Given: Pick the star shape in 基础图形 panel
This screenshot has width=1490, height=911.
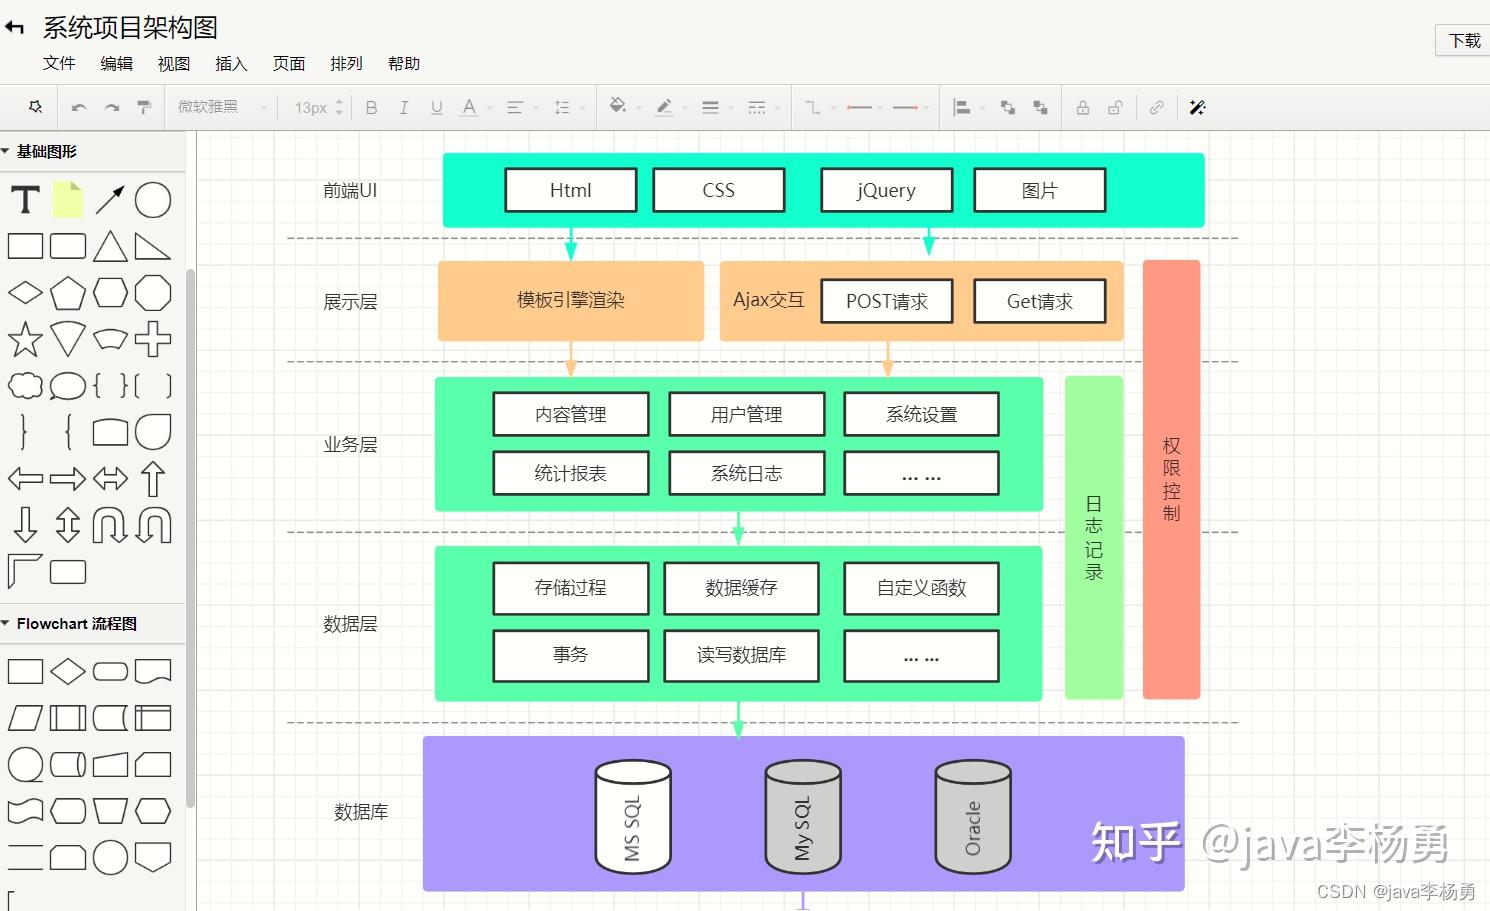Looking at the screenshot, I should (x=24, y=340).
